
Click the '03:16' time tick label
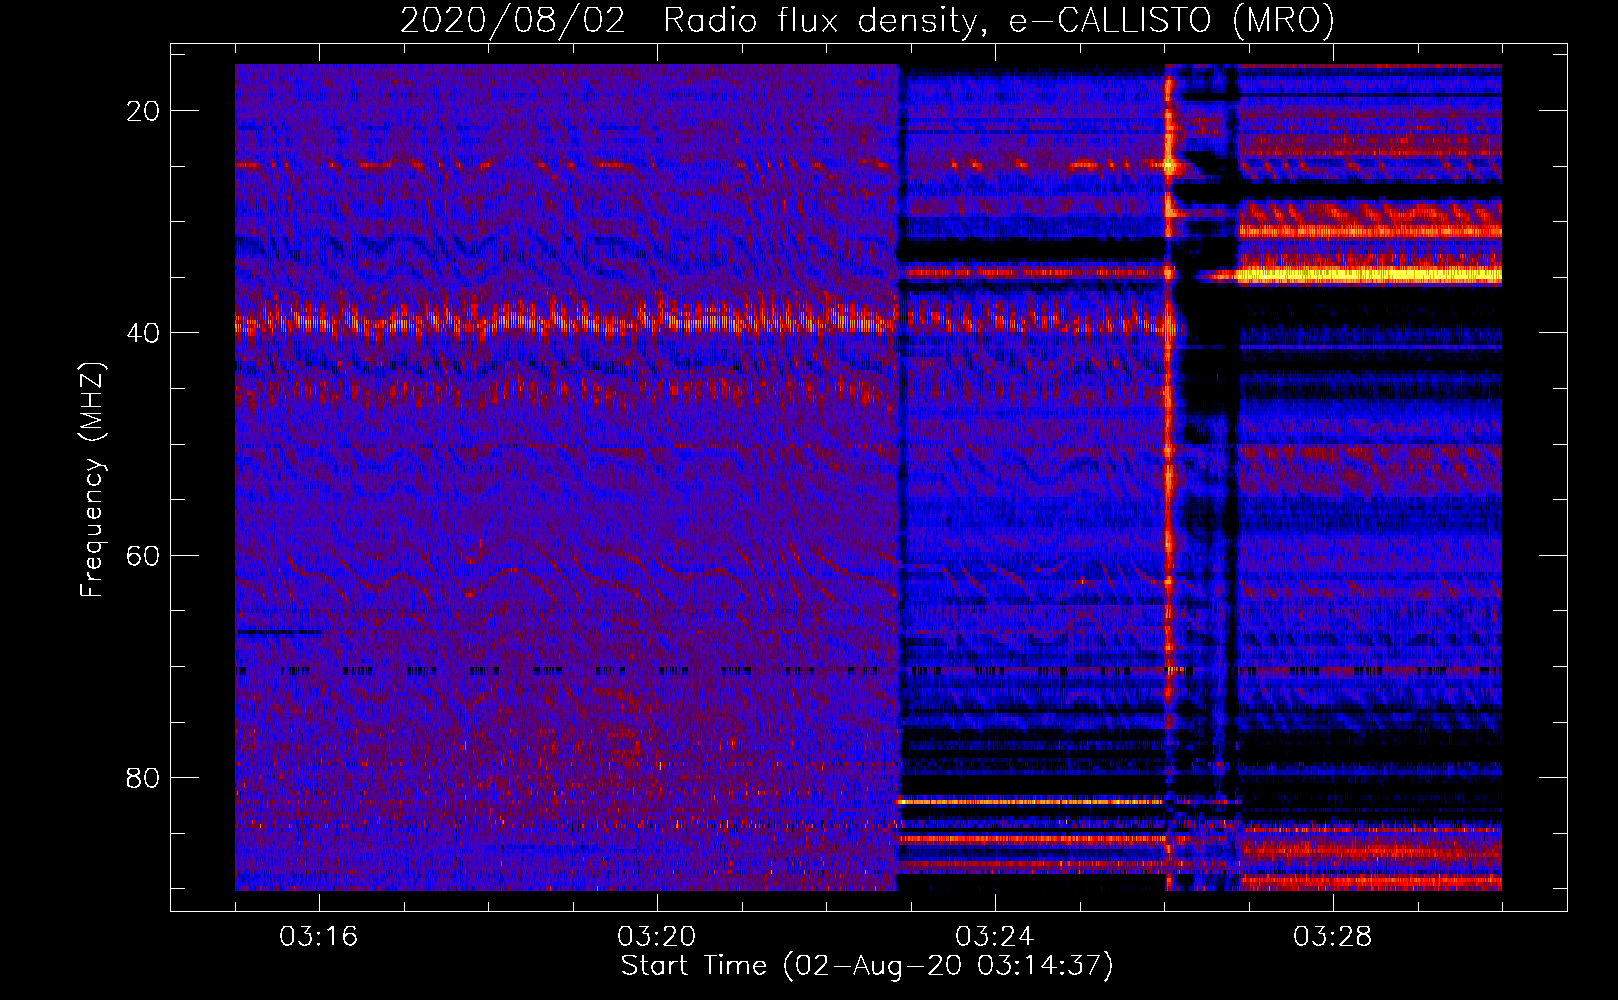(318, 936)
